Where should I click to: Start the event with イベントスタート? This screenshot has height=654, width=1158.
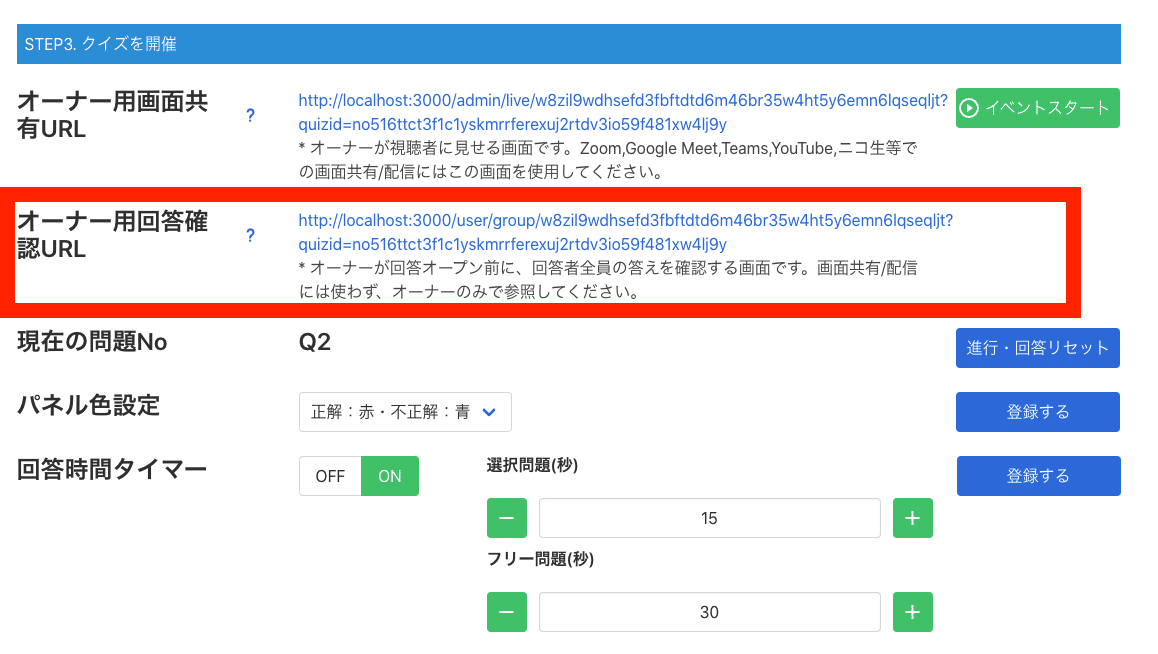pos(1037,108)
